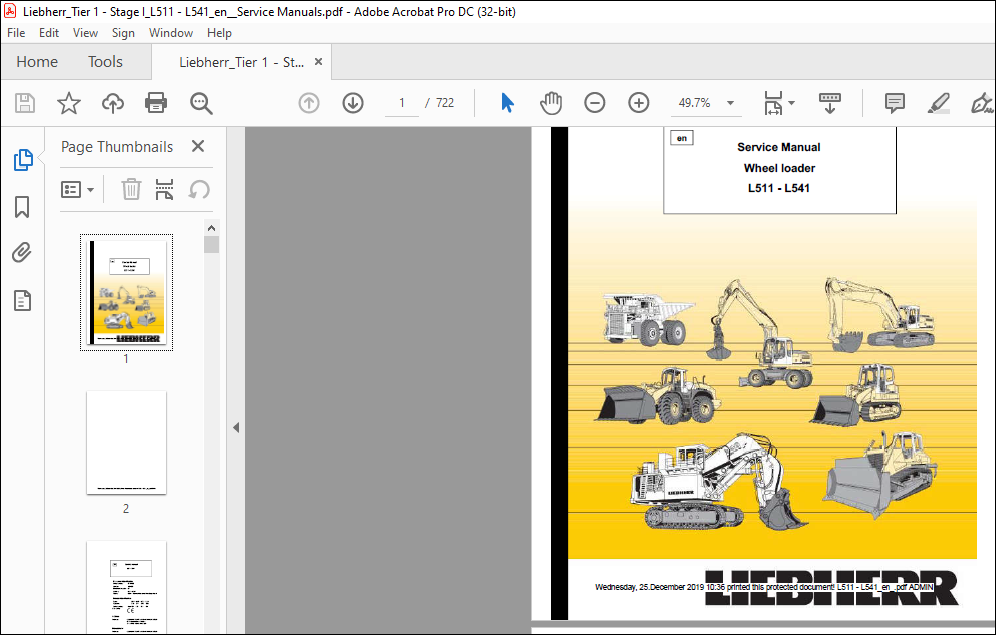
Task: Open thumbnail options menu dropdown
Action: point(77,189)
